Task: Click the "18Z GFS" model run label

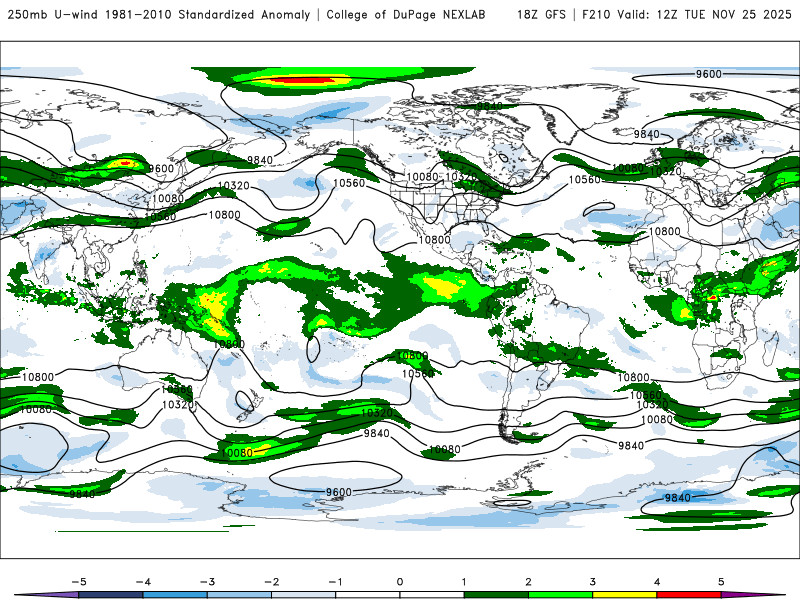Action: (x=541, y=15)
